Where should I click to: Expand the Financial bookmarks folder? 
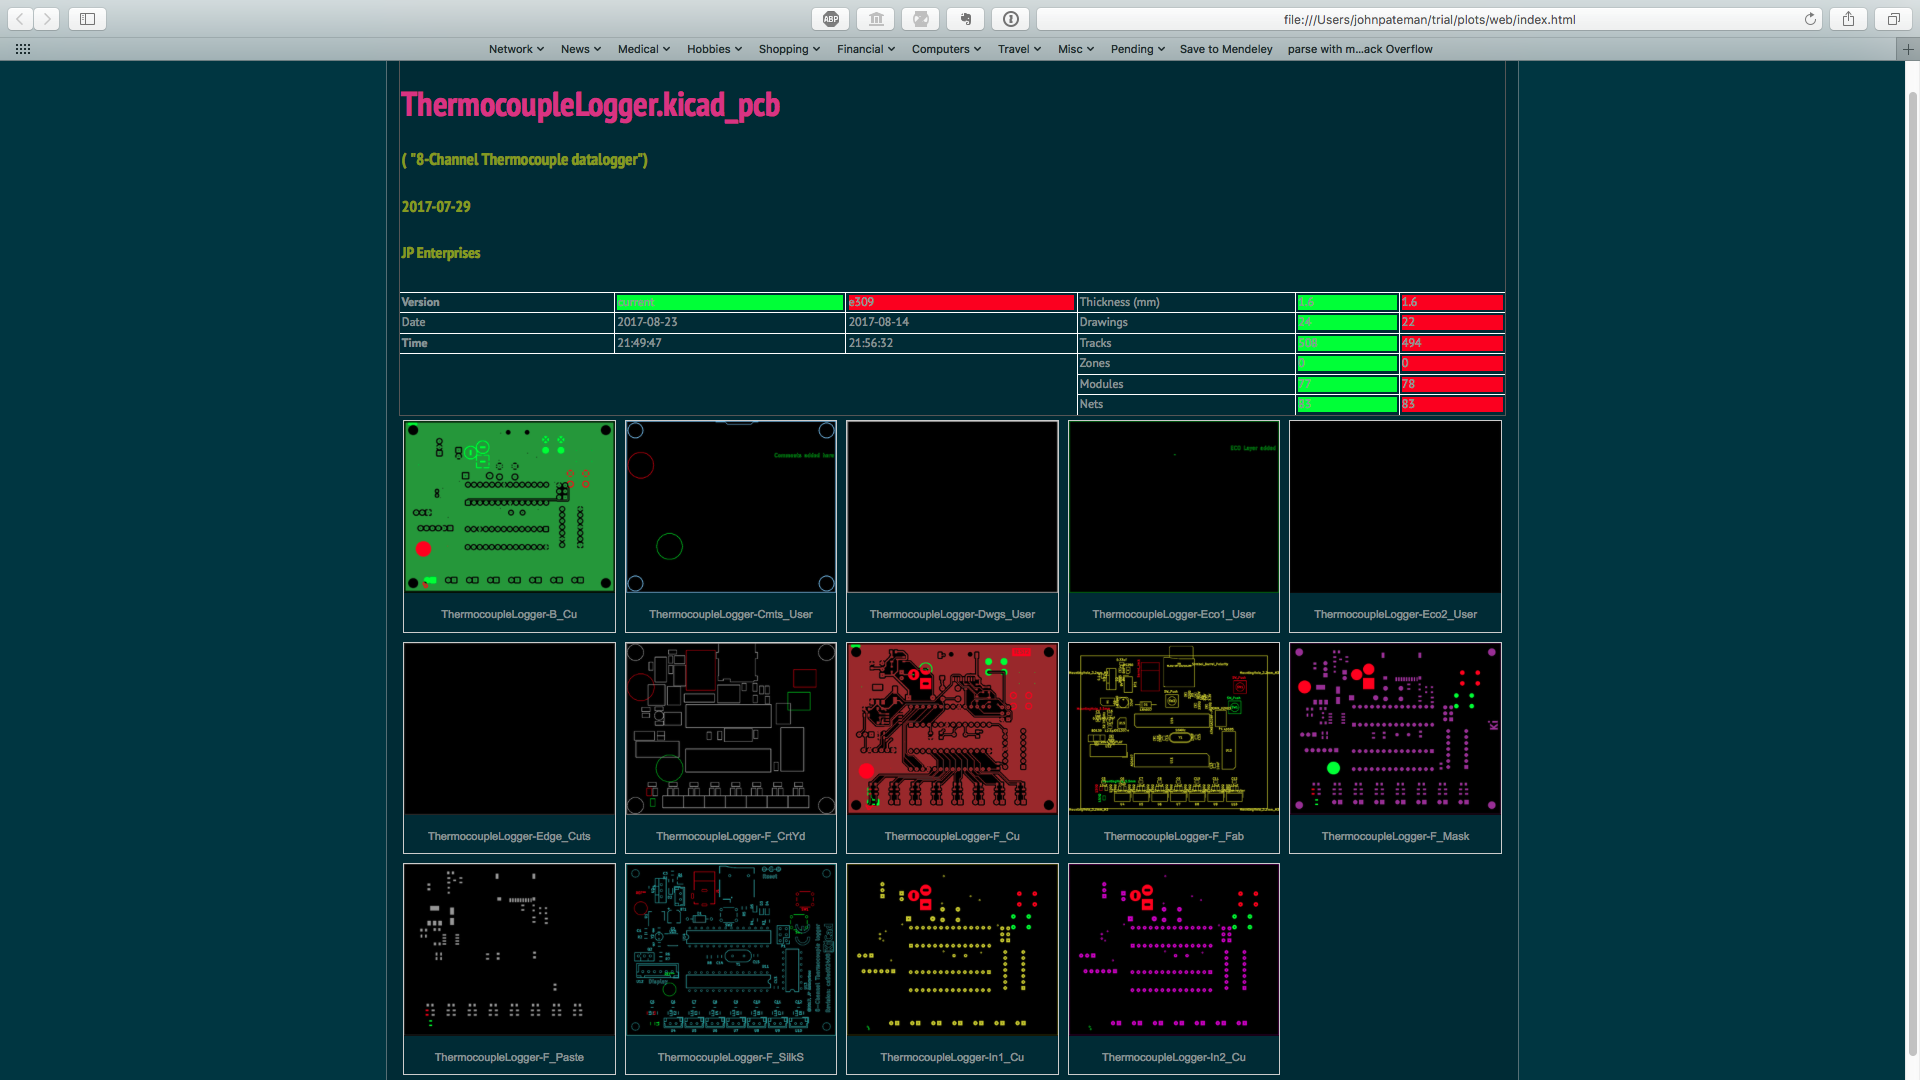865,49
